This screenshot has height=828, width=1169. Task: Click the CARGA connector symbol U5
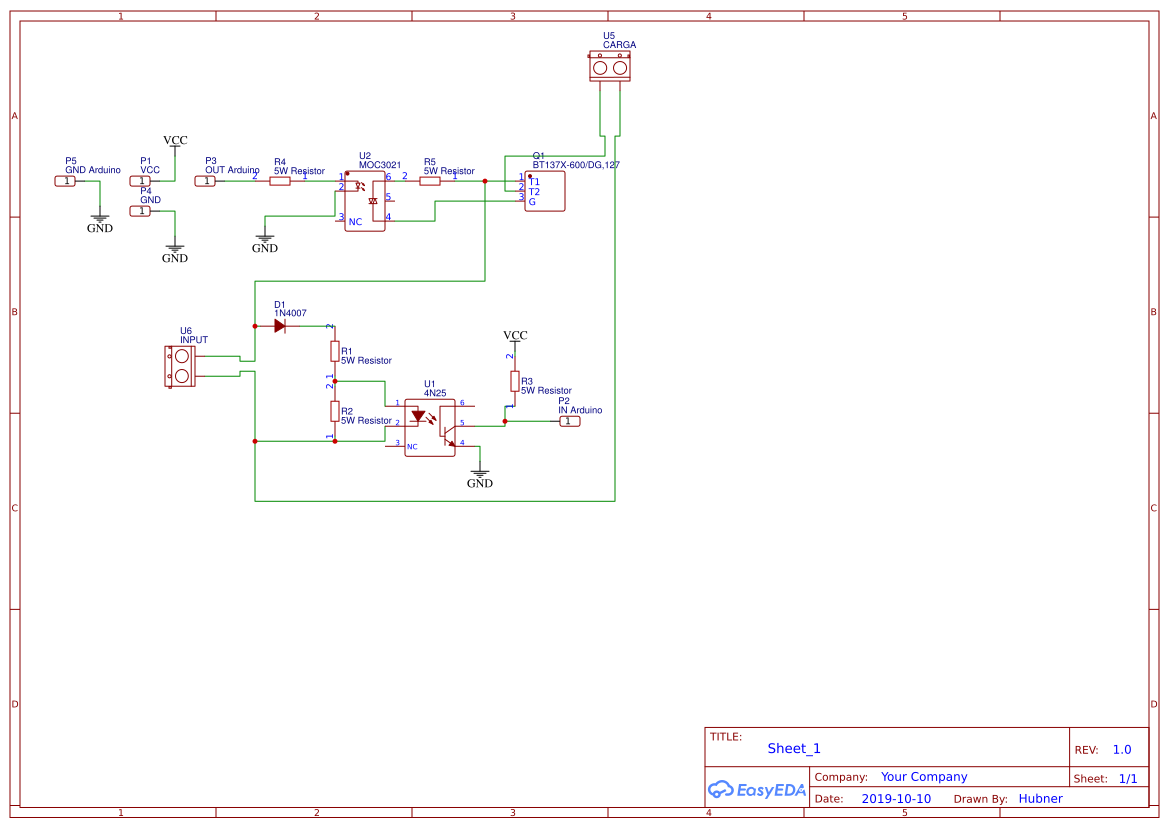pyautogui.click(x=609, y=65)
